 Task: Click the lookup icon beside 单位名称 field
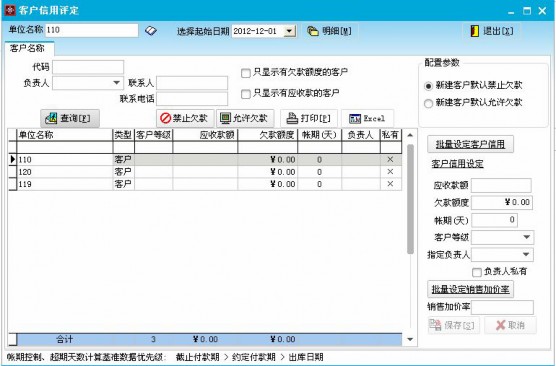[x=151, y=31]
